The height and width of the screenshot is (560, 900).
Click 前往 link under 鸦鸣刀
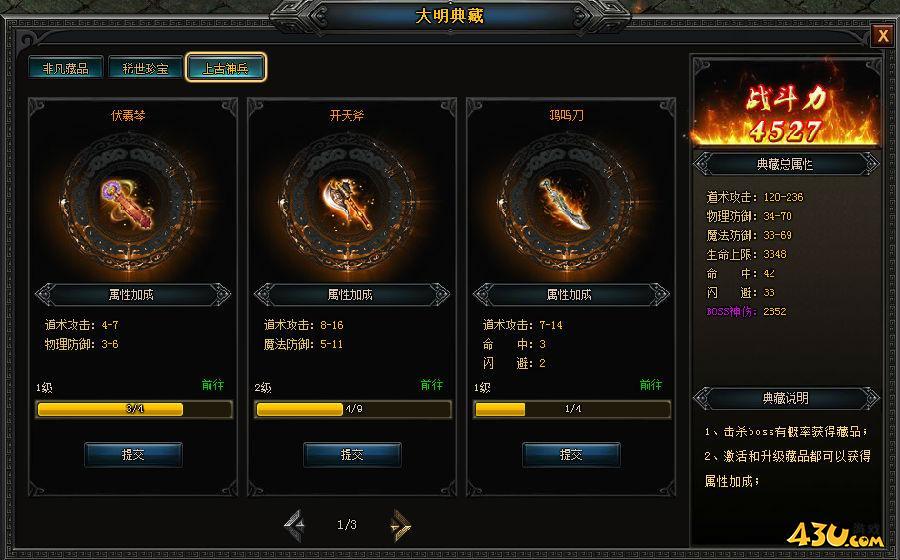pos(651,385)
